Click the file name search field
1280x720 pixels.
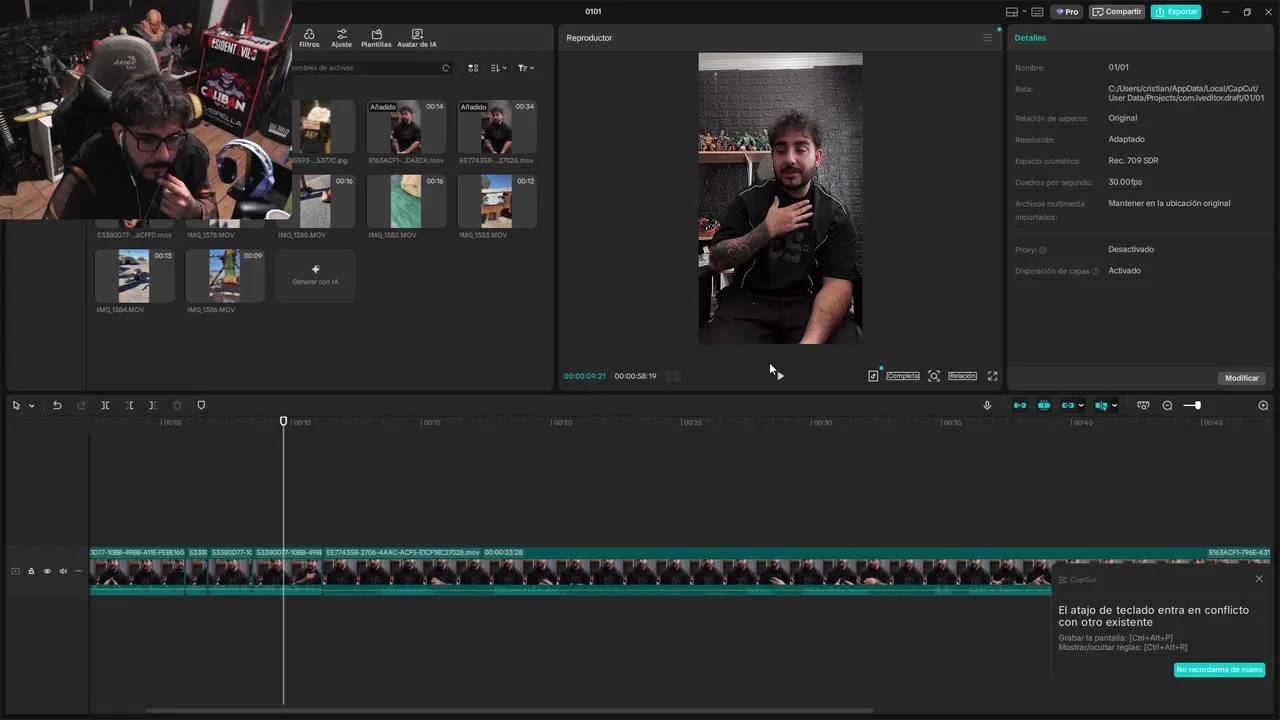tap(372, 68)
